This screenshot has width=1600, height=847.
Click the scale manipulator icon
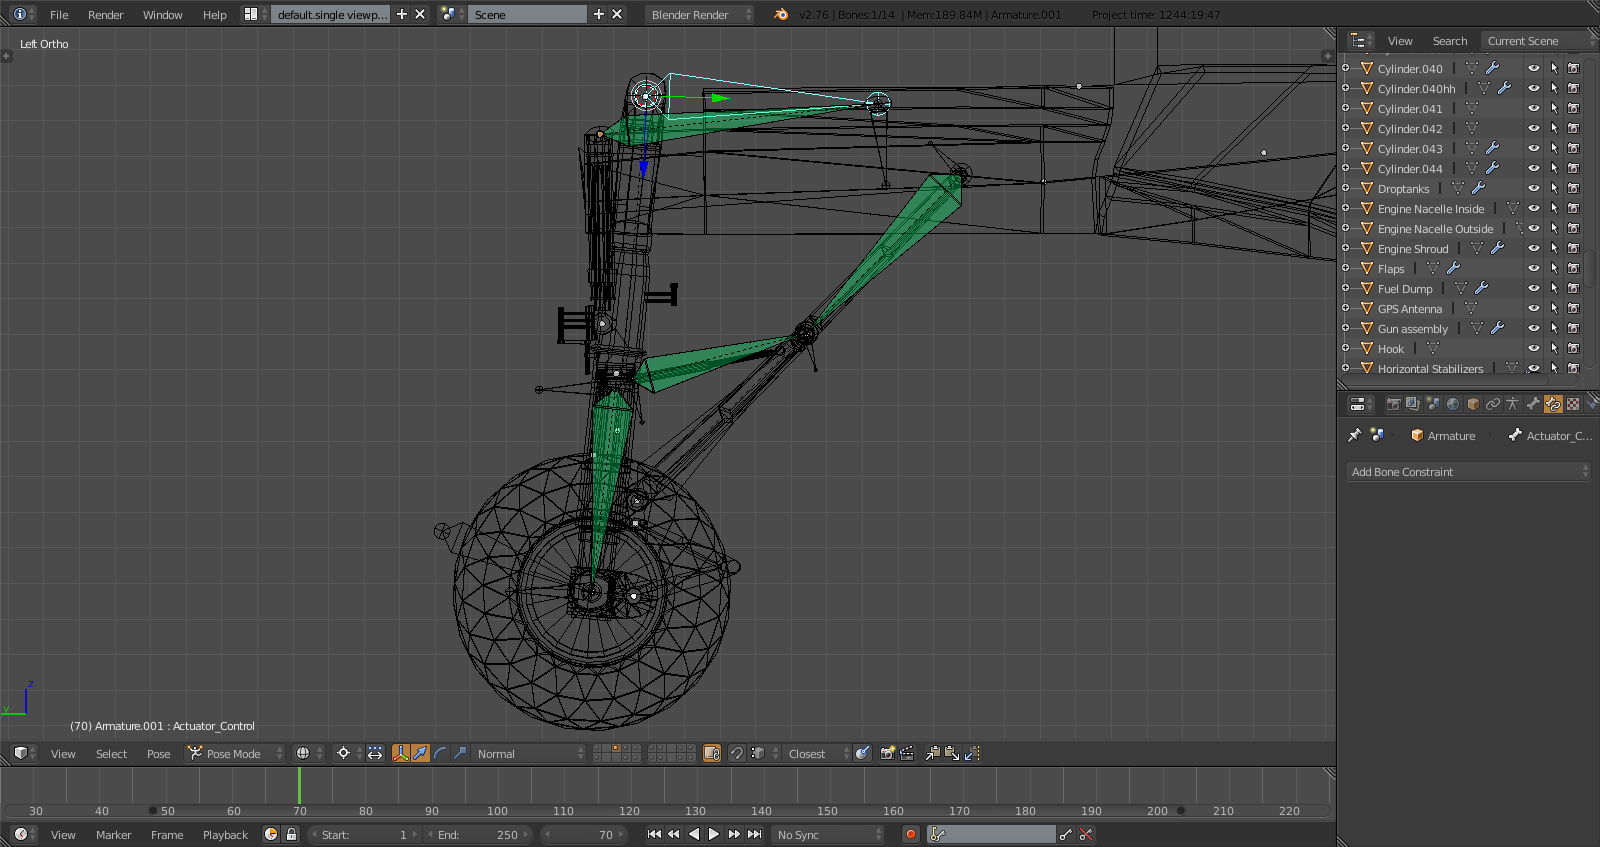pyautogui.click(x=460, y=753)
